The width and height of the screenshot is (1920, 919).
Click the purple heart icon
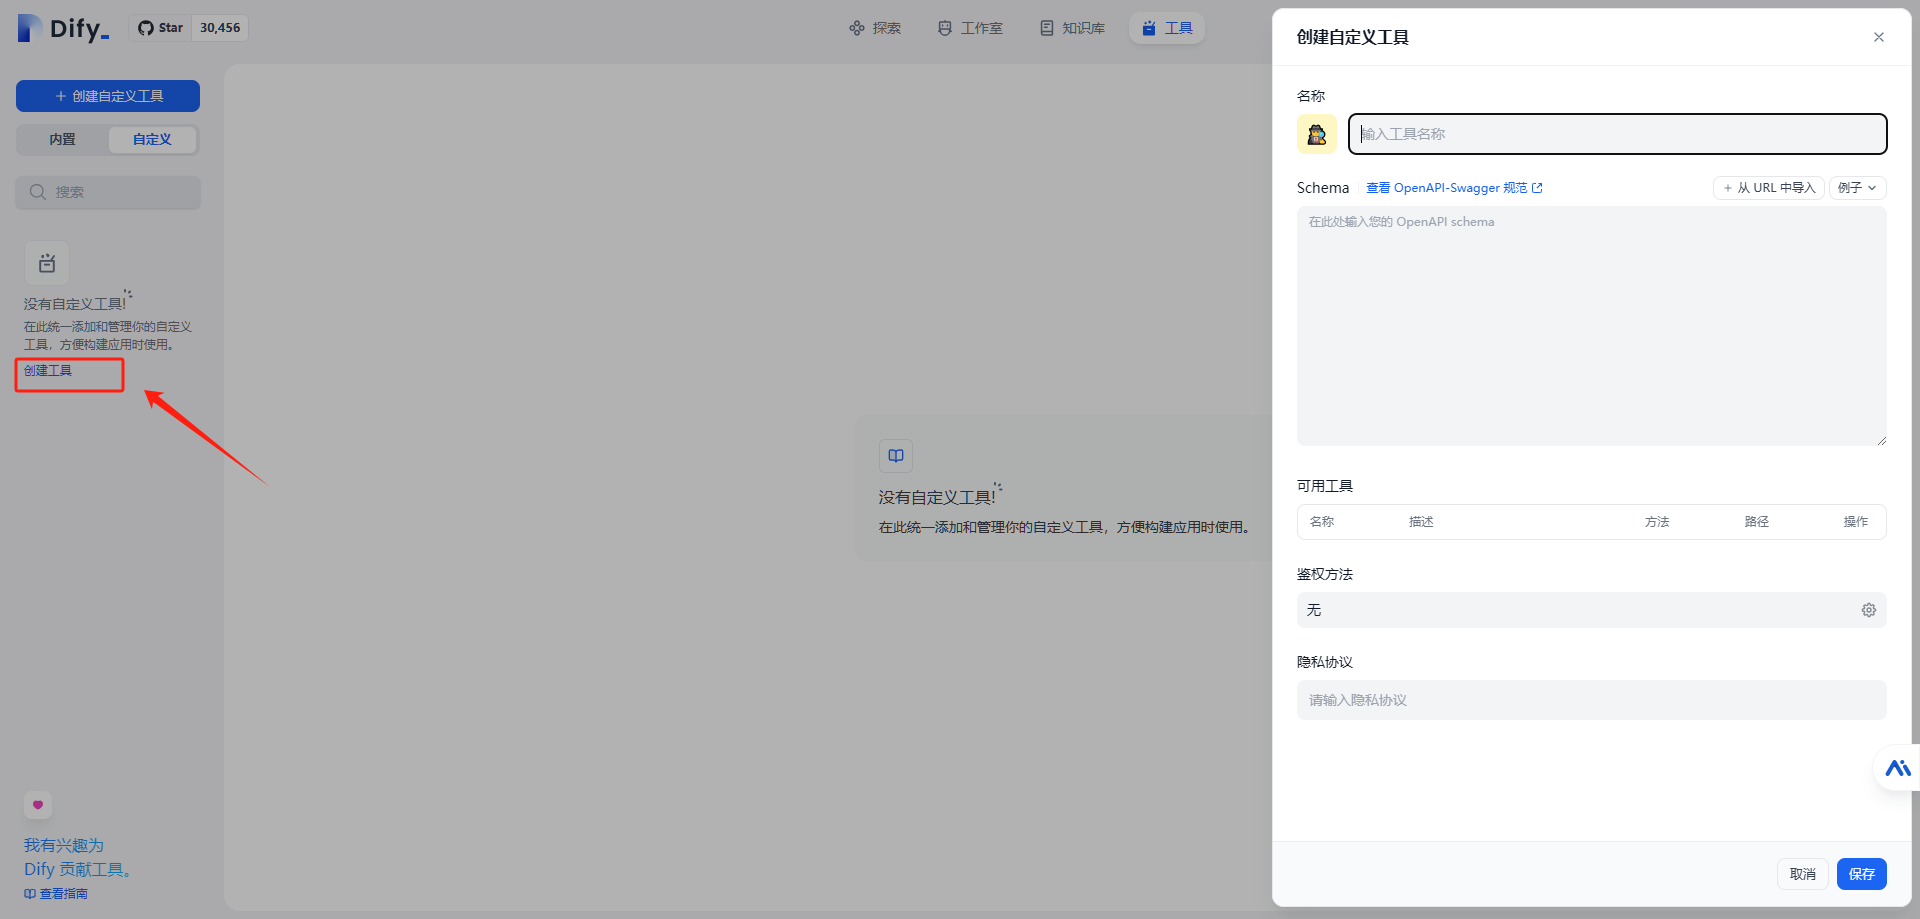[x=38, y=804]
